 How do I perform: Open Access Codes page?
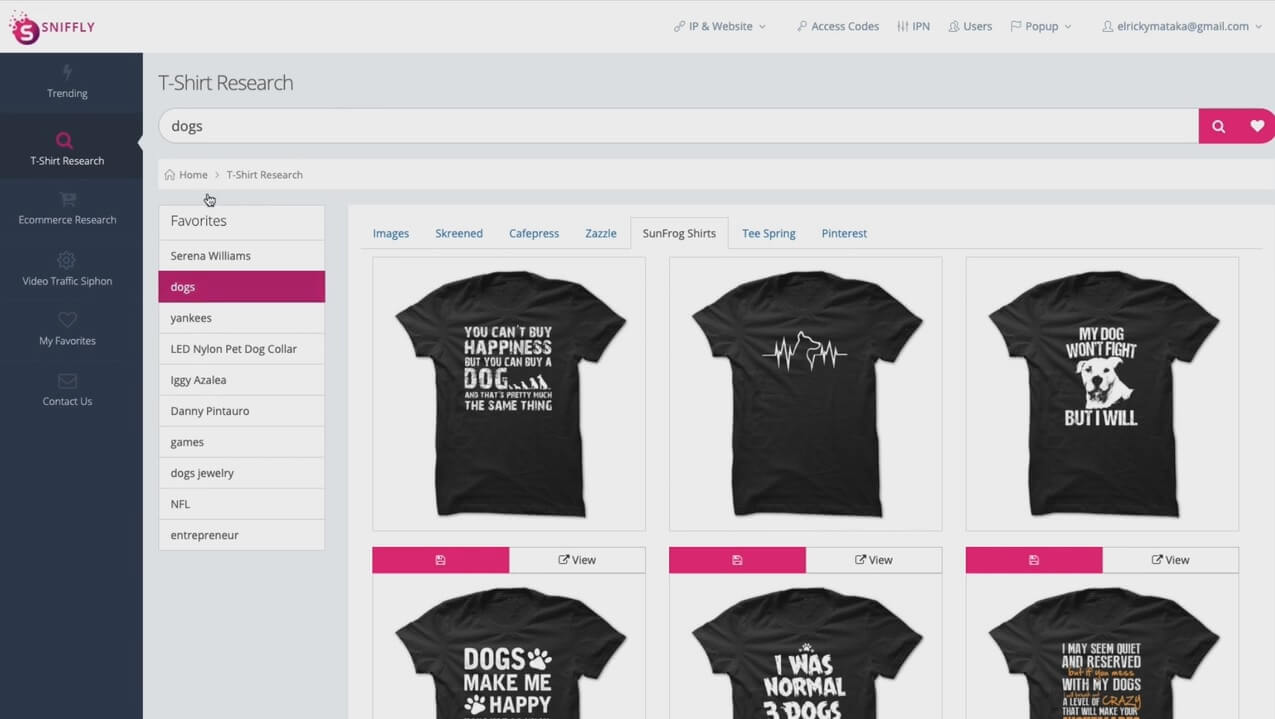838,26
